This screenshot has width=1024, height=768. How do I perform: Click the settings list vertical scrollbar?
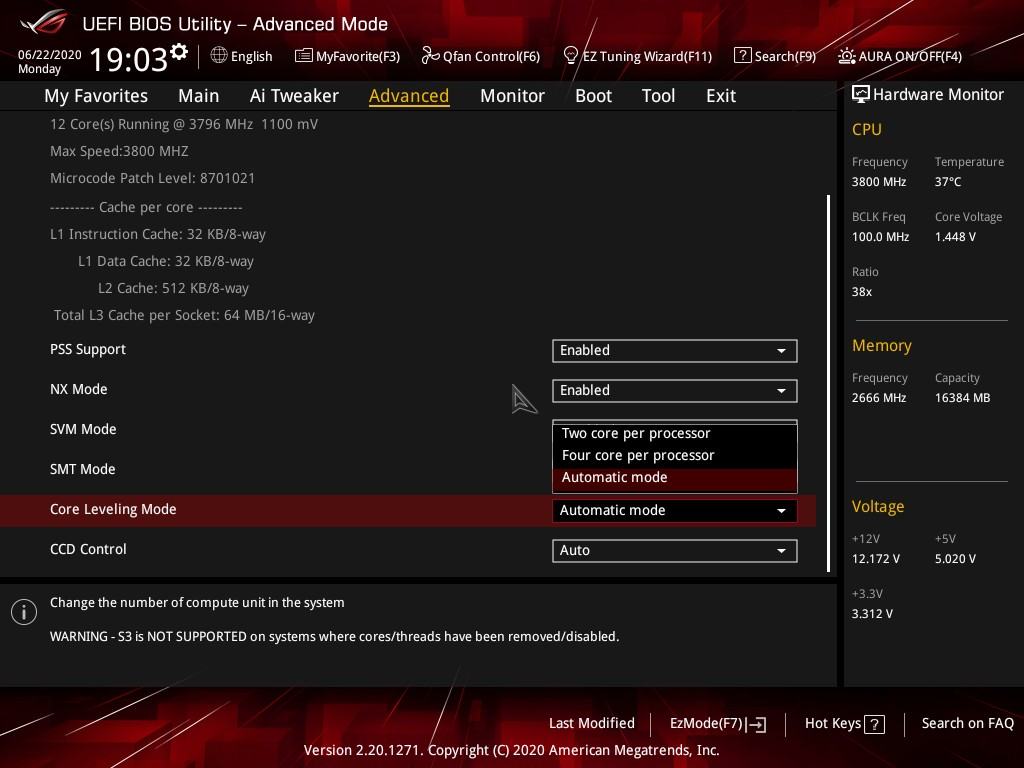click(x=829, y=383)
